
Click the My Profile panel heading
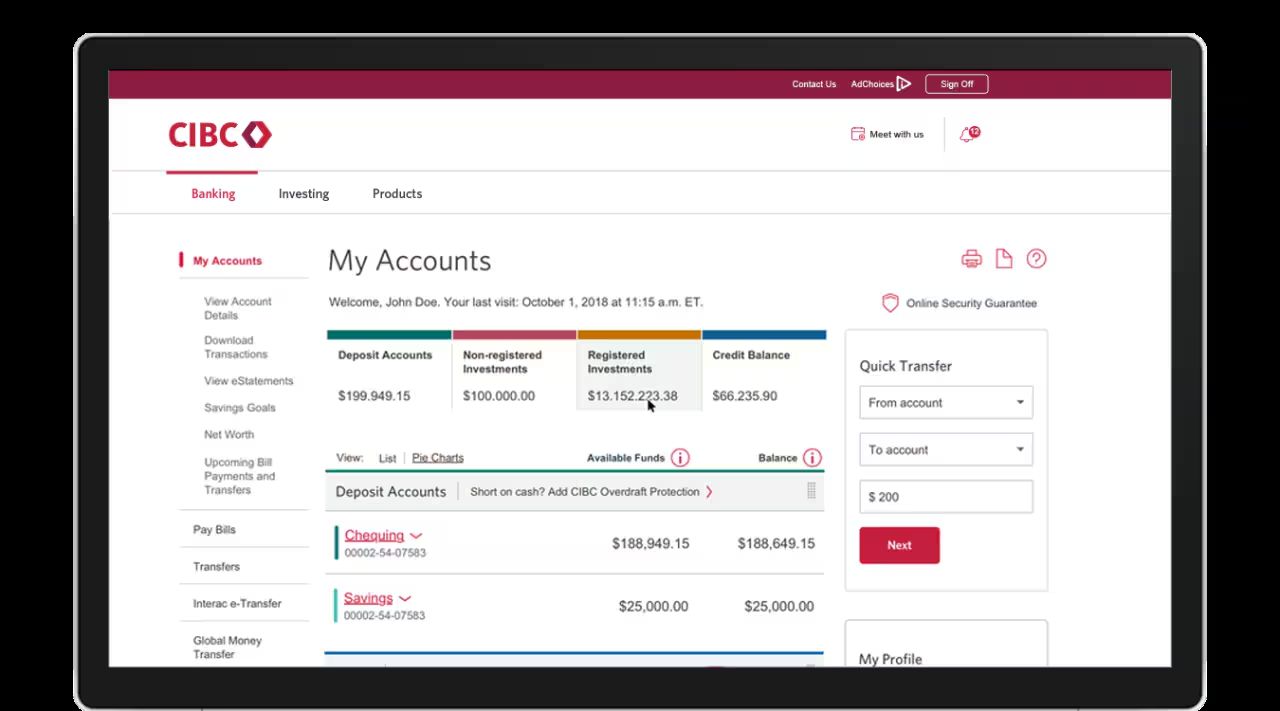pos(890,659)
